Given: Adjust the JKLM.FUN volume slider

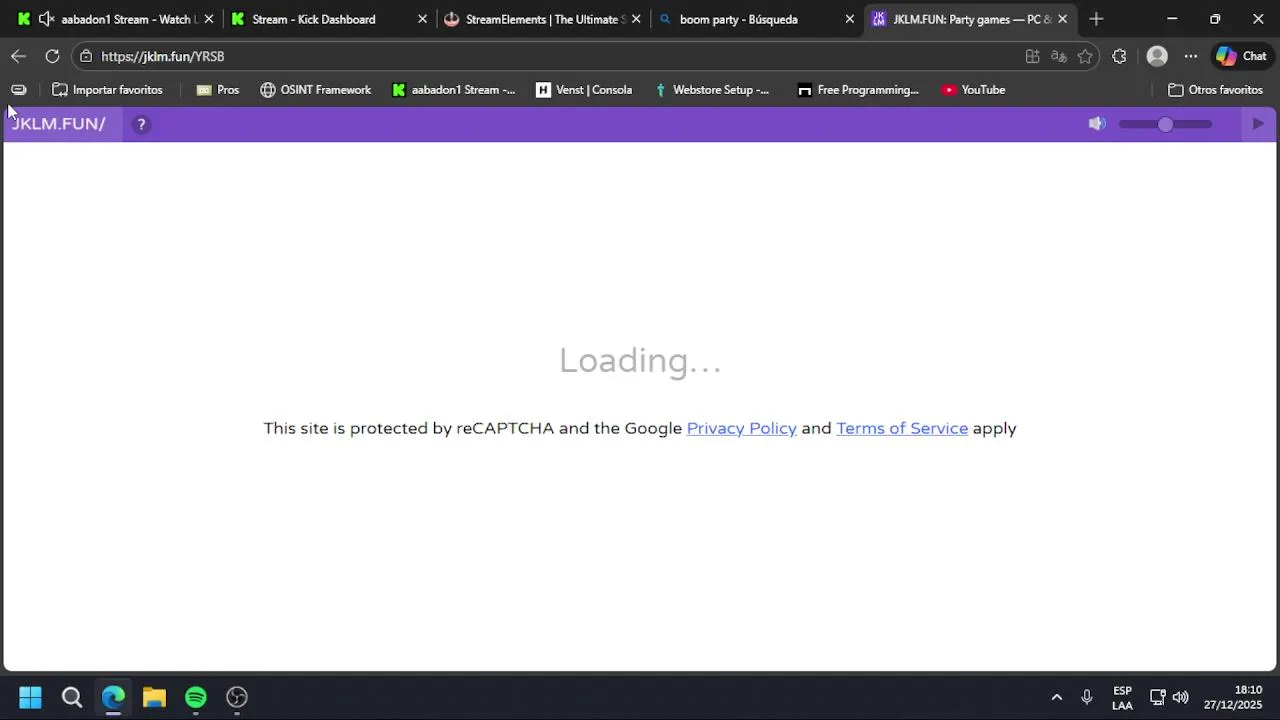Looking at the screenshot, I should tap(1166, 124).
